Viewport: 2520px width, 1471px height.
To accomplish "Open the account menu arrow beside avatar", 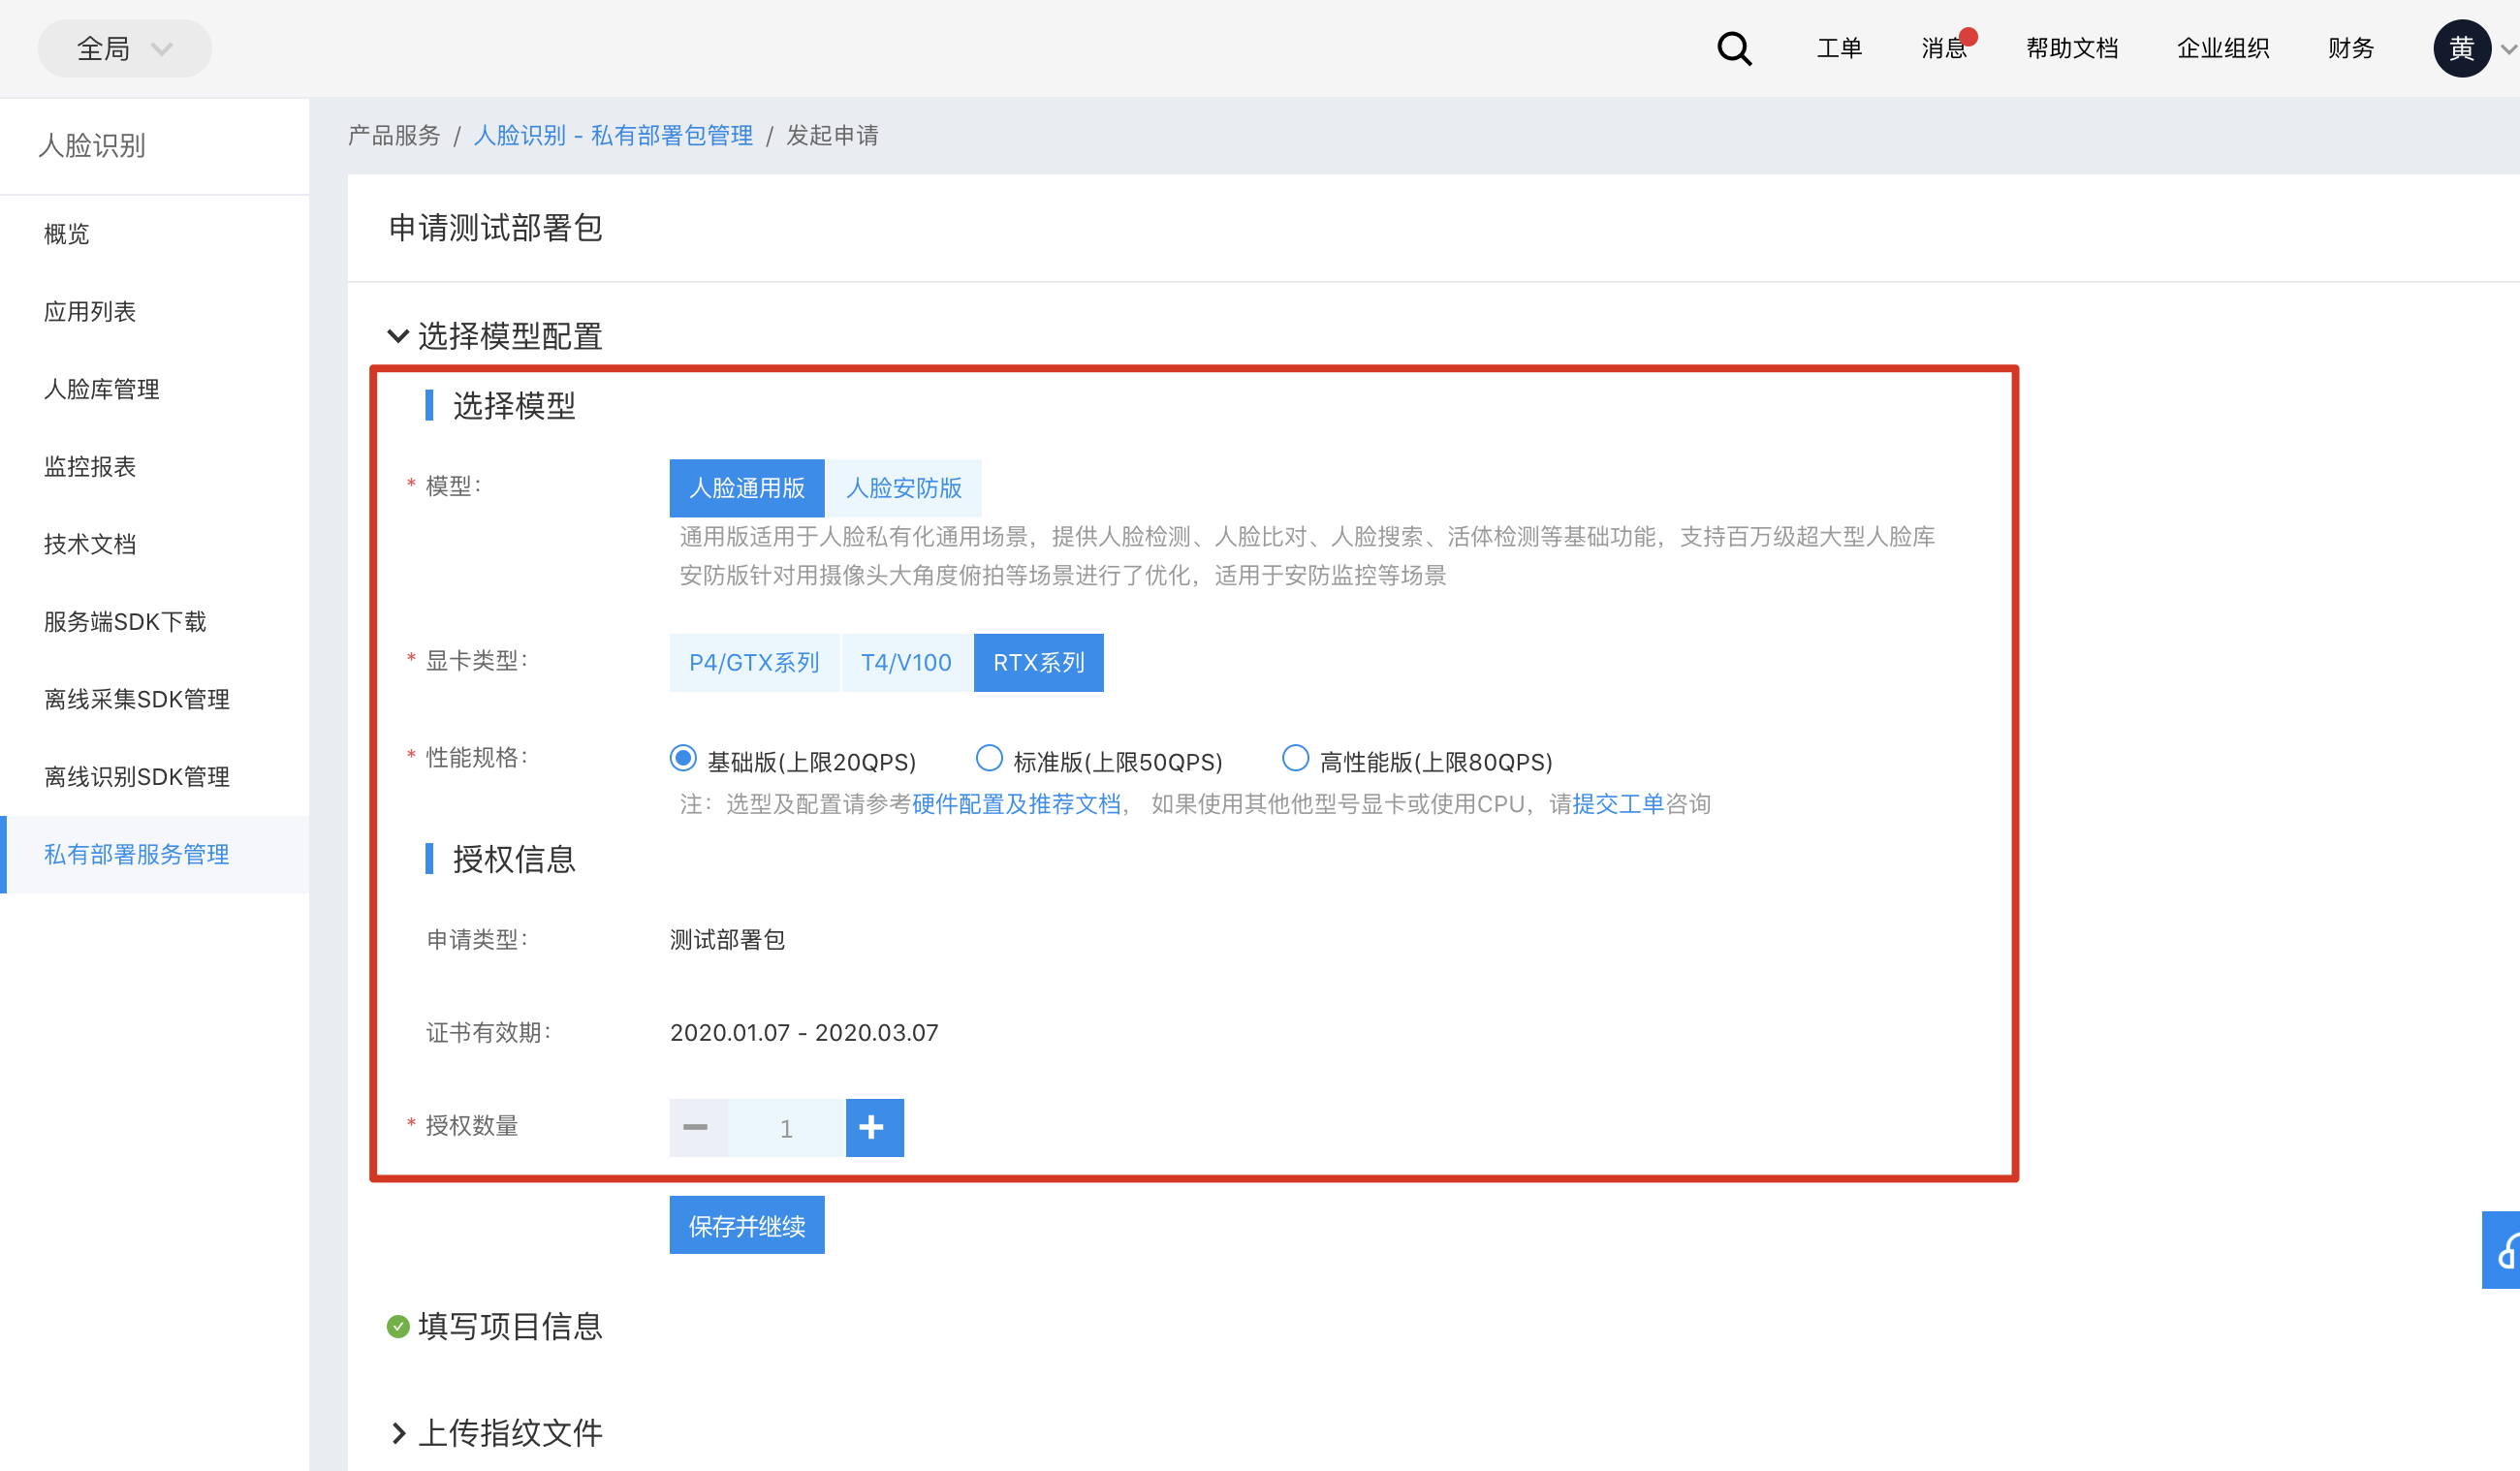I will coord(2507,48).
